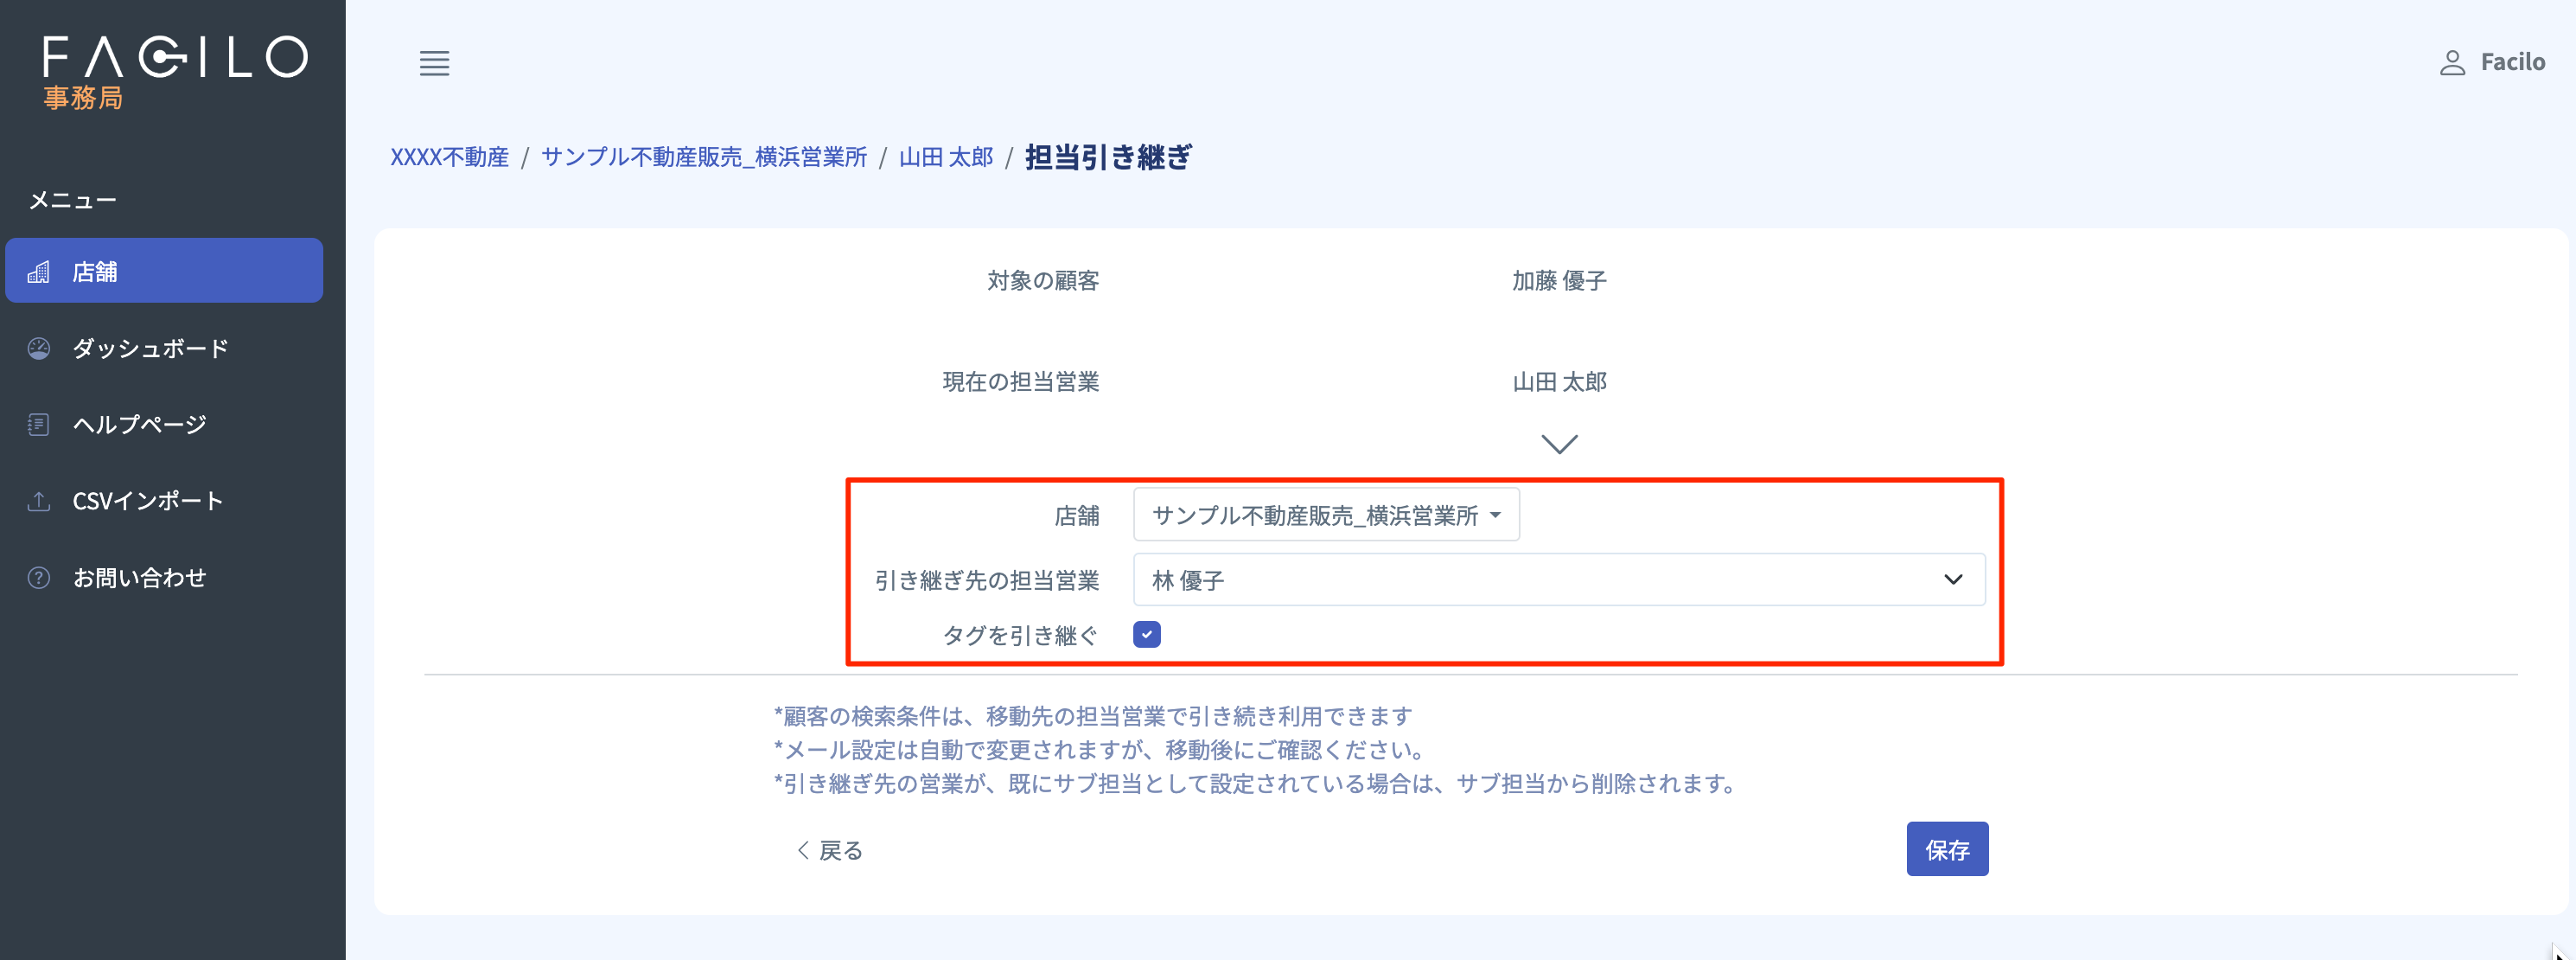This screenshot has width=2576, height=960.
Task: Click the ダッシュボード gauge icon
Action: 38,348
